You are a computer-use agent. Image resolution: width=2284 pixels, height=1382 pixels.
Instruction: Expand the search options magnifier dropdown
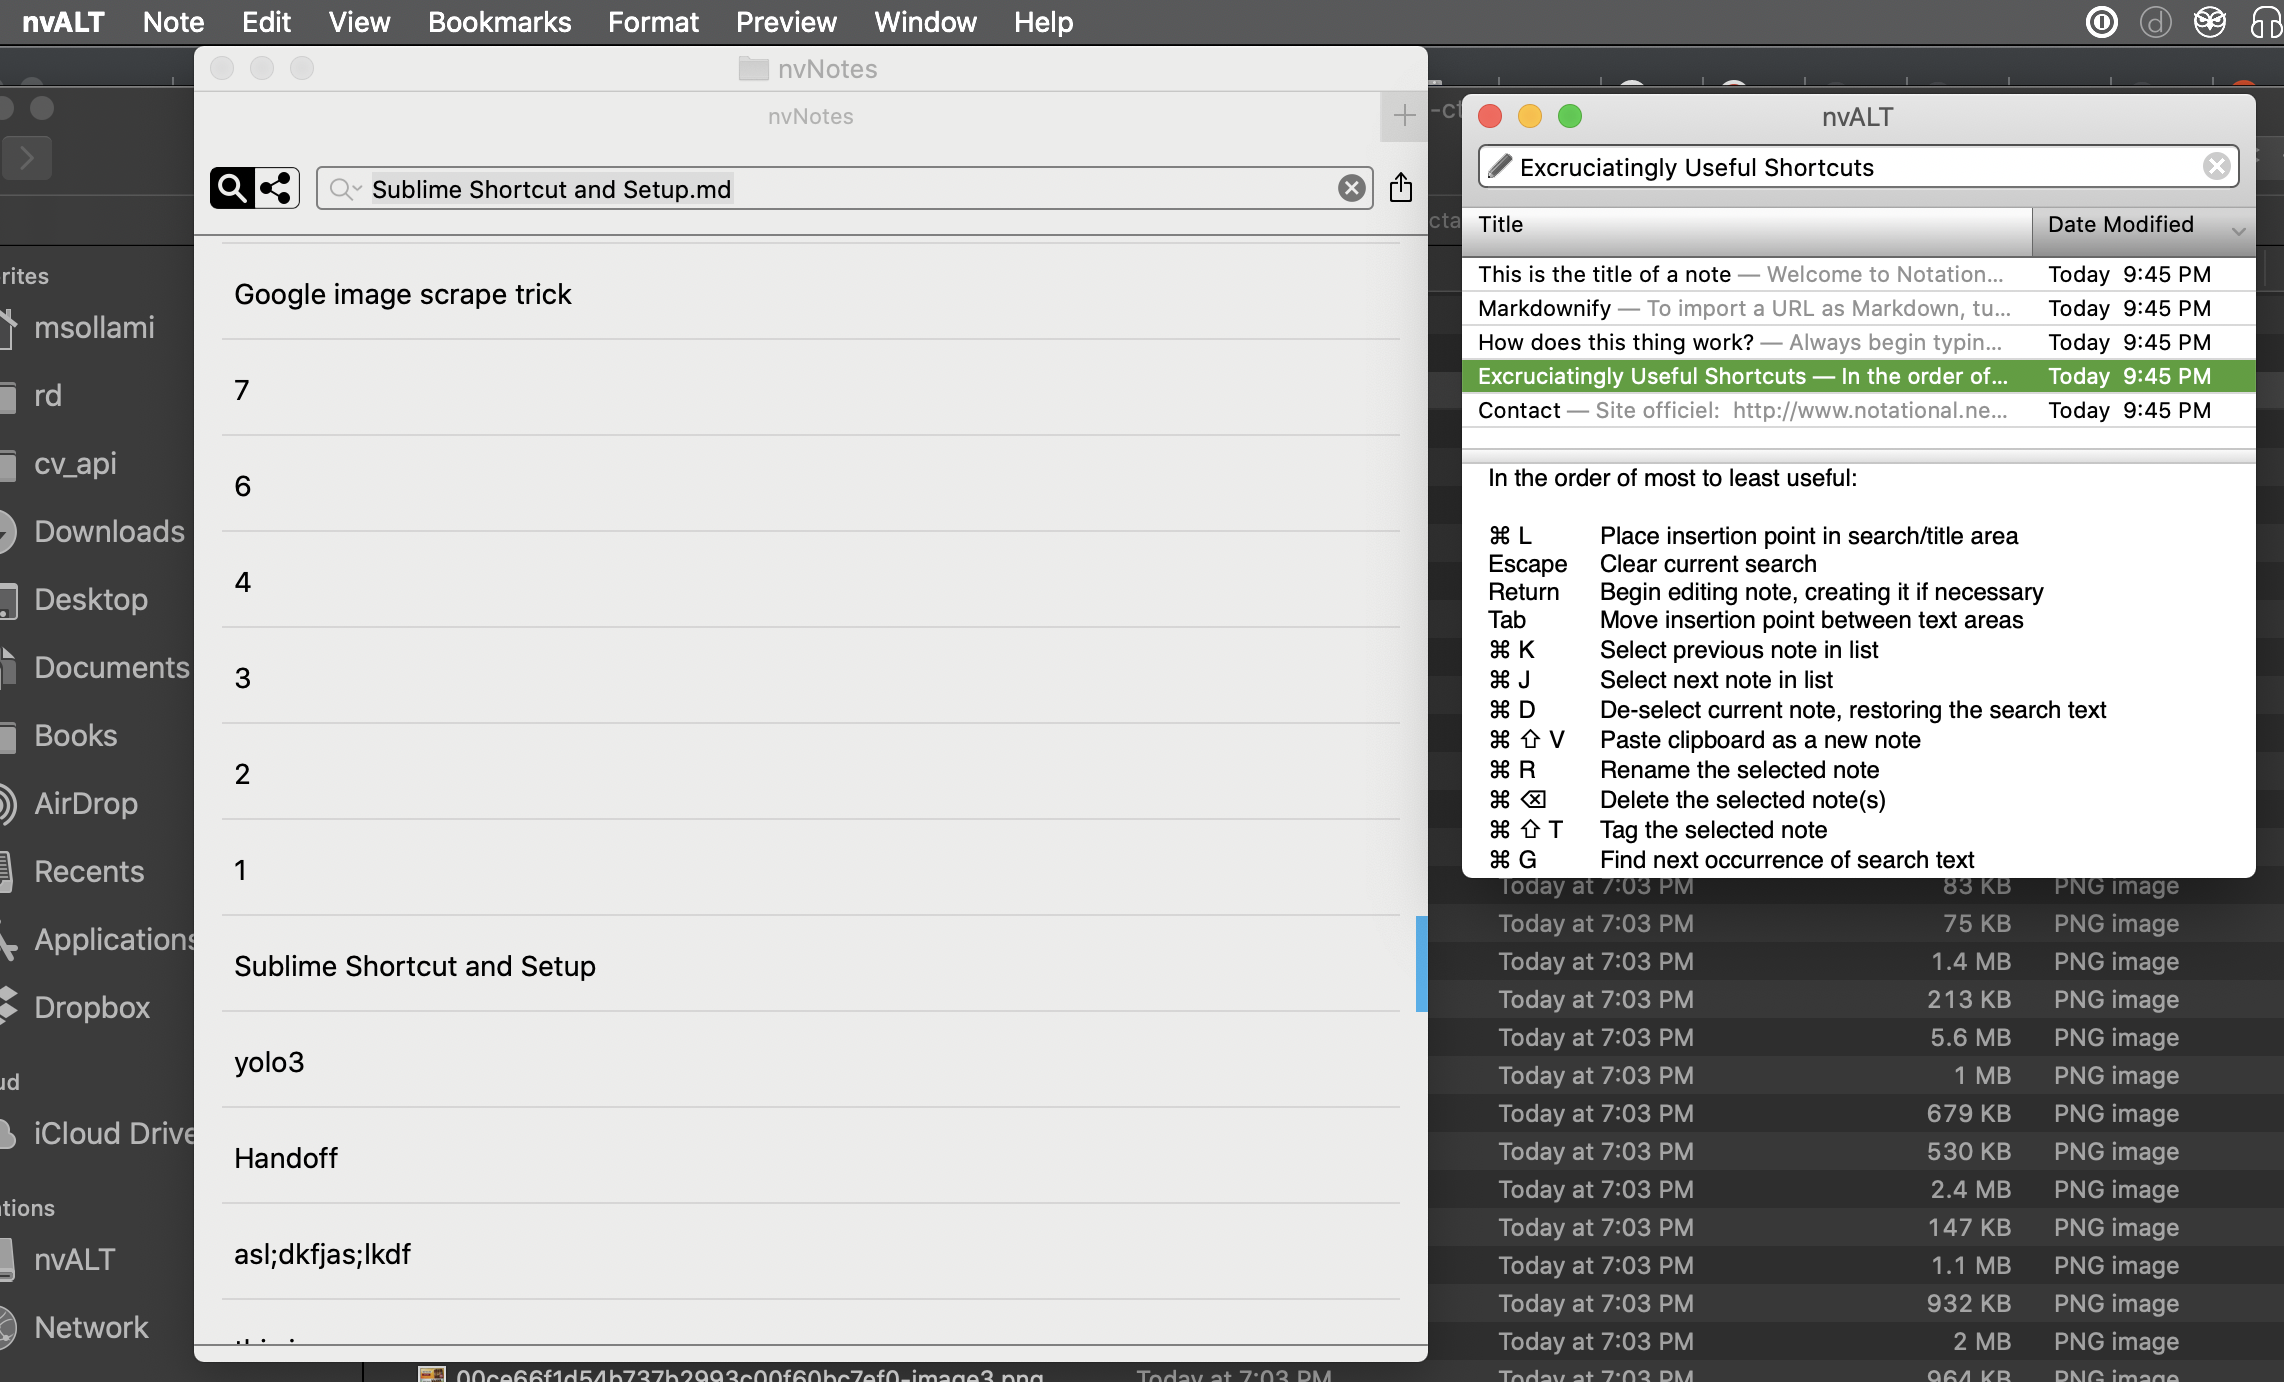[345, 188]
